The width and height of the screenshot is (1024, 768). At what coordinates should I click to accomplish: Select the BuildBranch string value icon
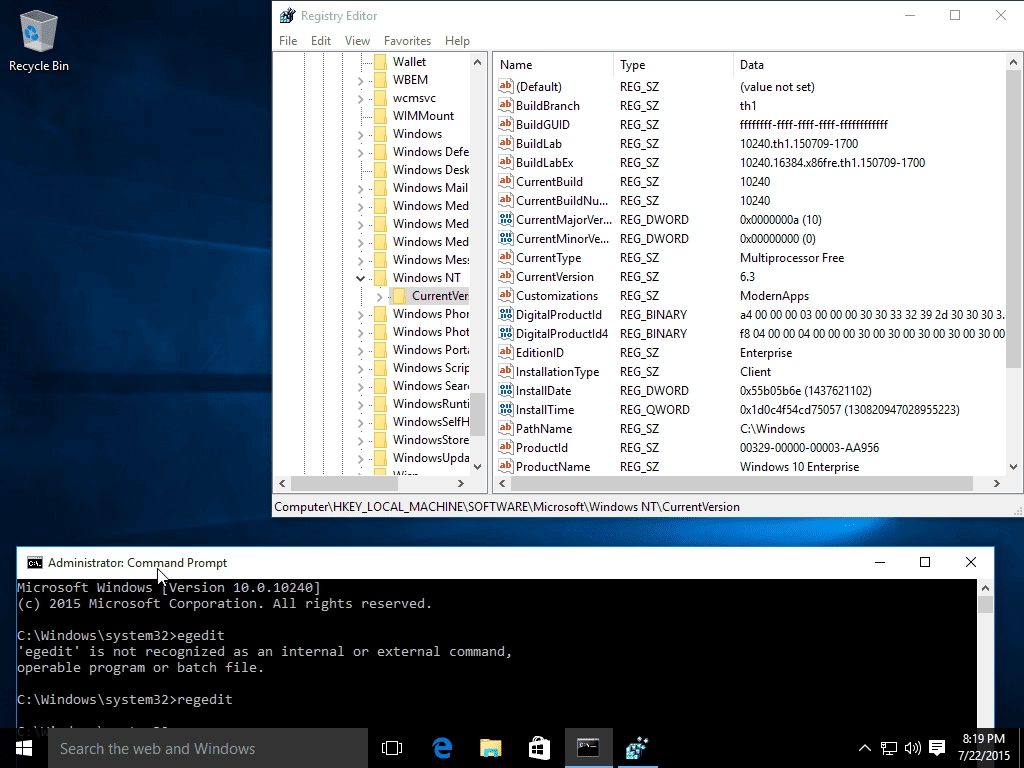505,105
